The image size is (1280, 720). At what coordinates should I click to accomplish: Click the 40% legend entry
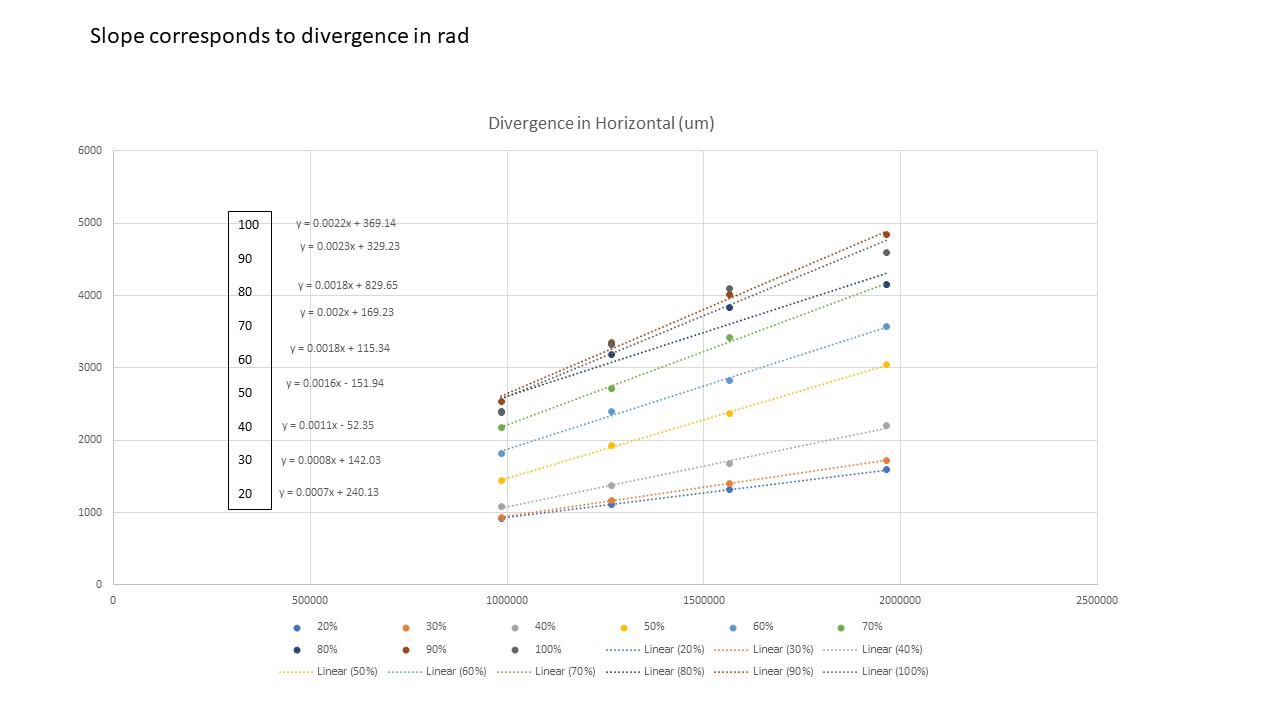534,627
